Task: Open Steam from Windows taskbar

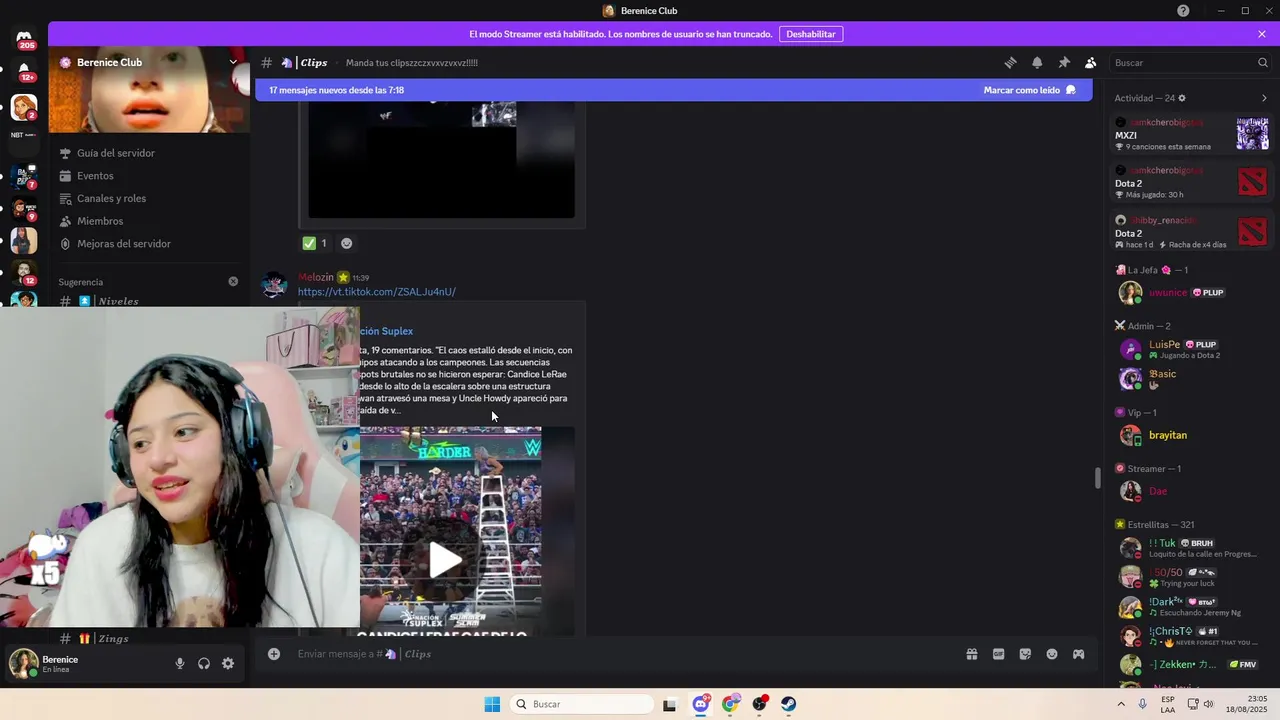Action: (789, 704)
